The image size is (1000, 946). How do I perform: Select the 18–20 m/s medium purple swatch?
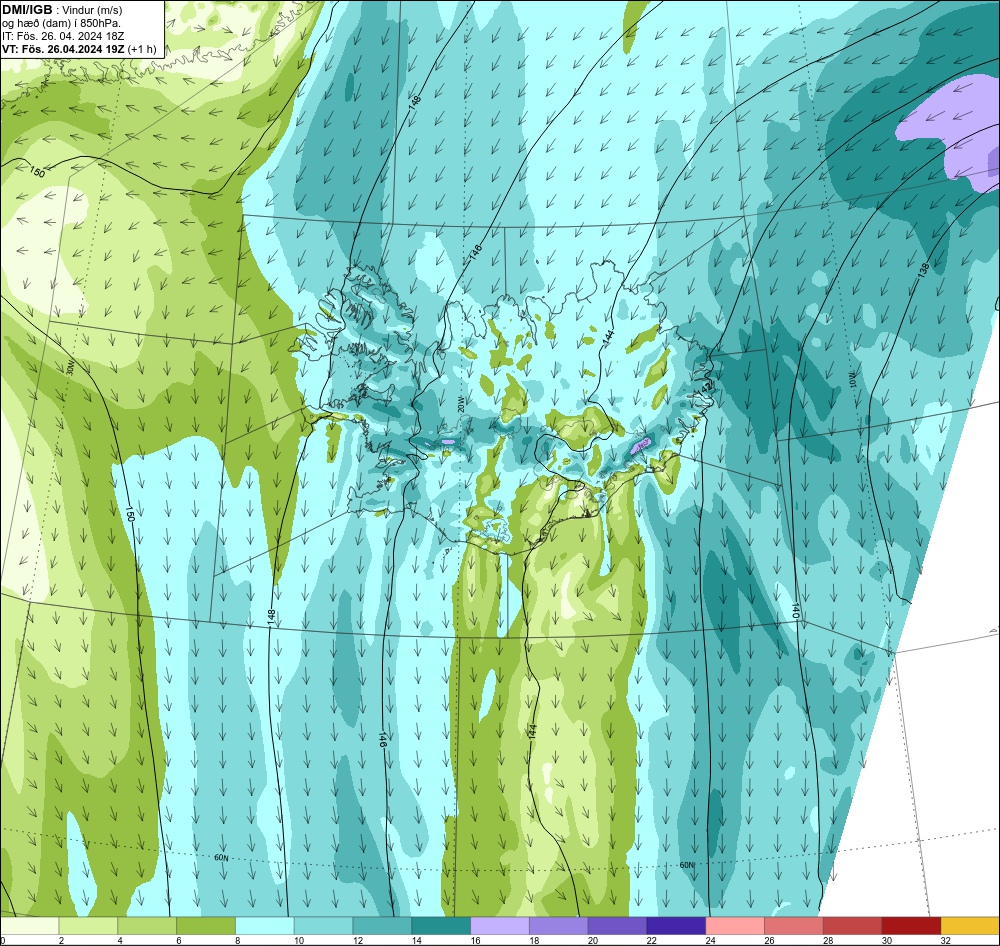tap(559, 926)
